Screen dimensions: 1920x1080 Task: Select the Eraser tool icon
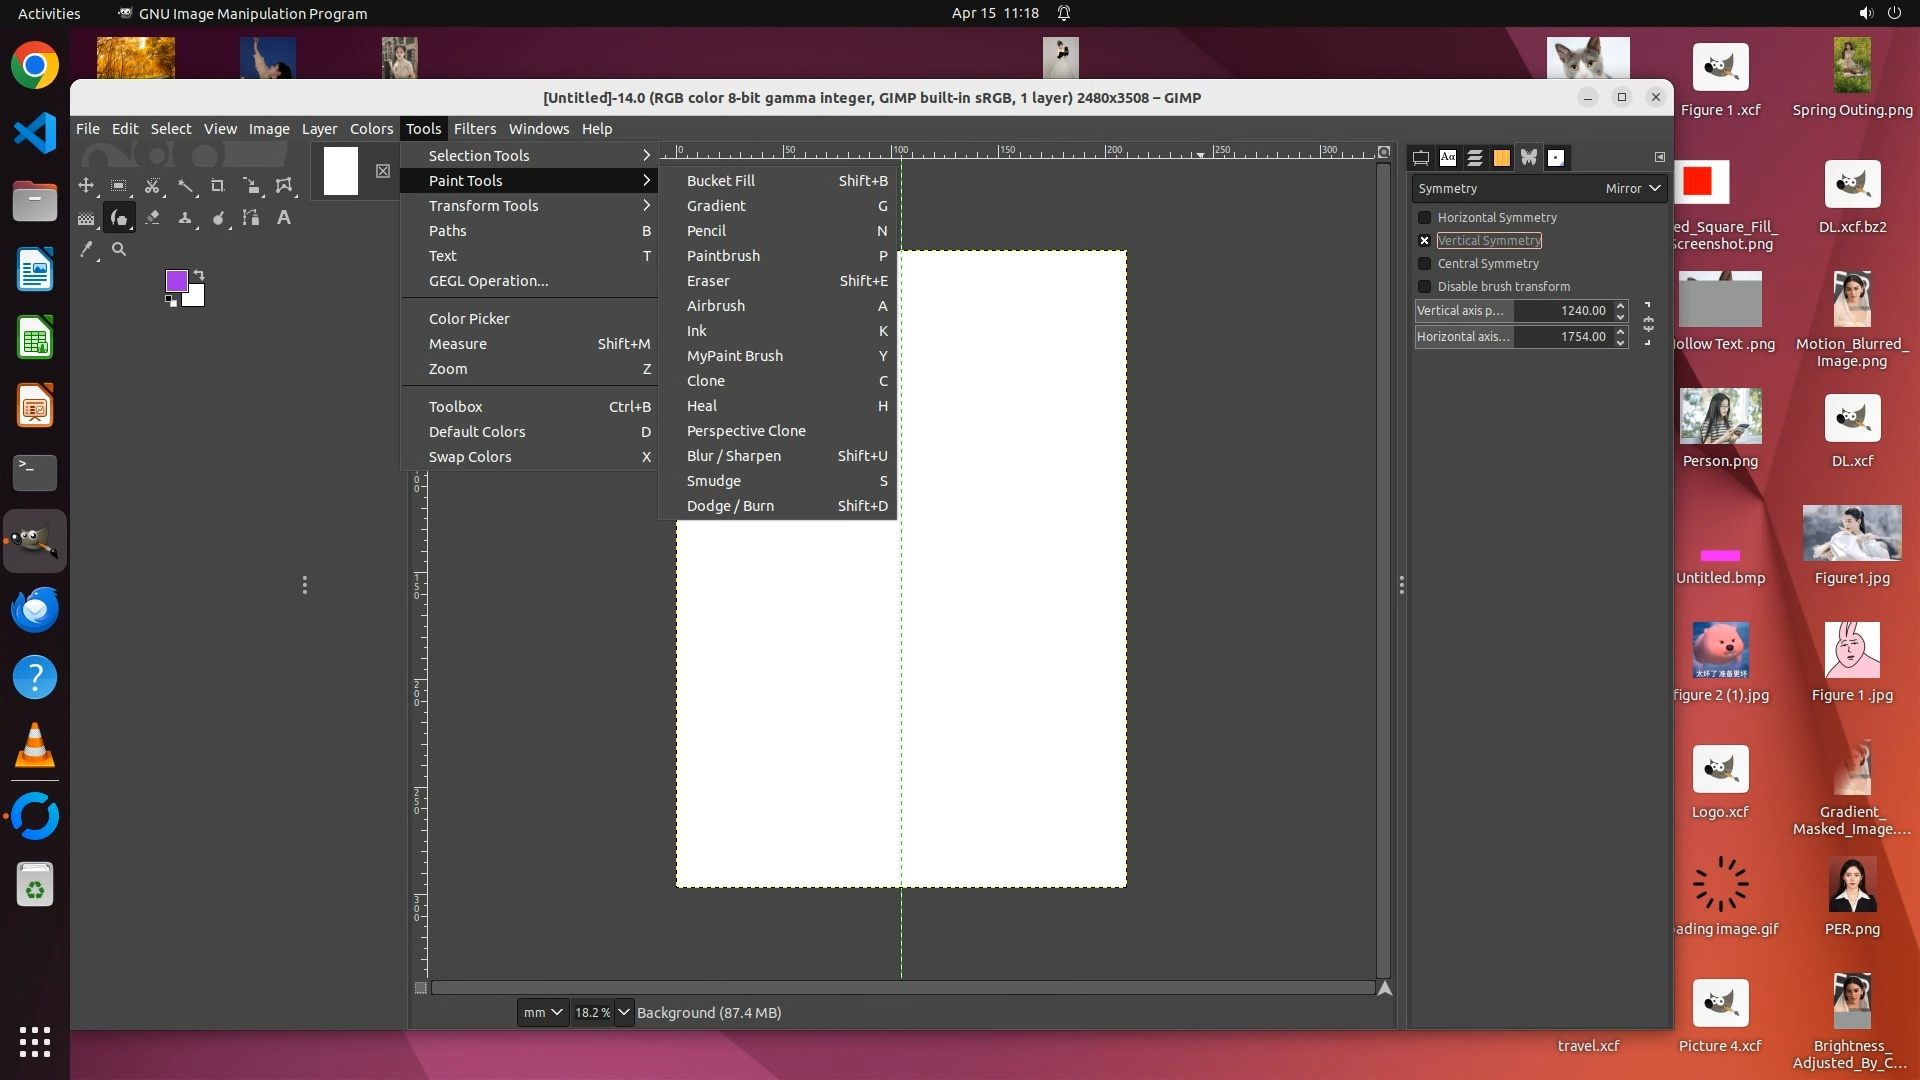point(152,218)
